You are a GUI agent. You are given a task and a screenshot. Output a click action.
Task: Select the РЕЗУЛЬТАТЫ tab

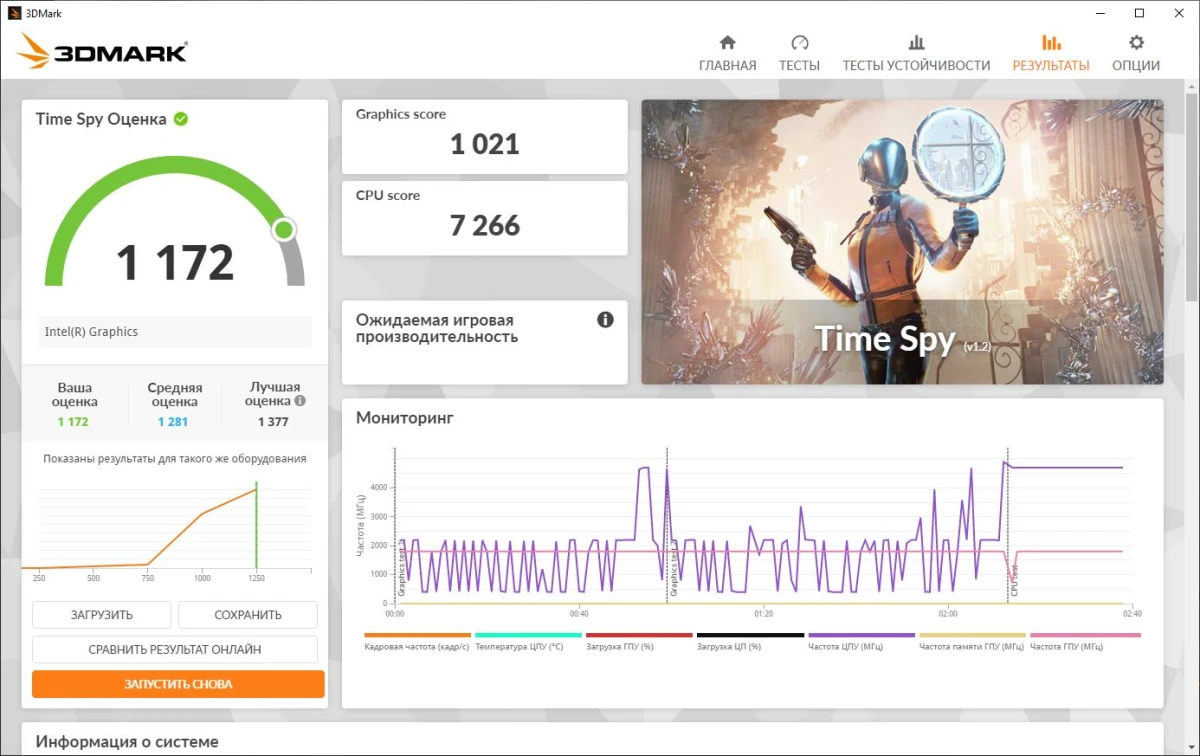pyautogui.click(x=1051, y=54)
